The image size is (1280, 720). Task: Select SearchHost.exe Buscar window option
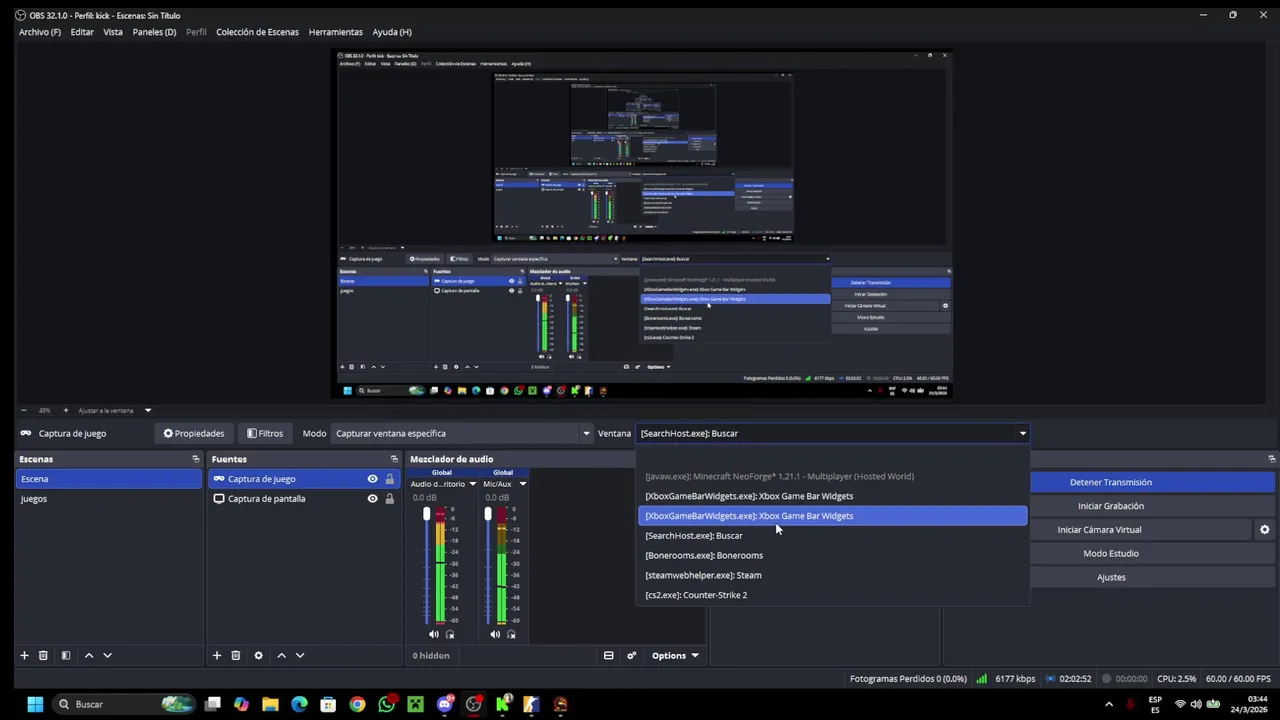(x=832, y=536)
